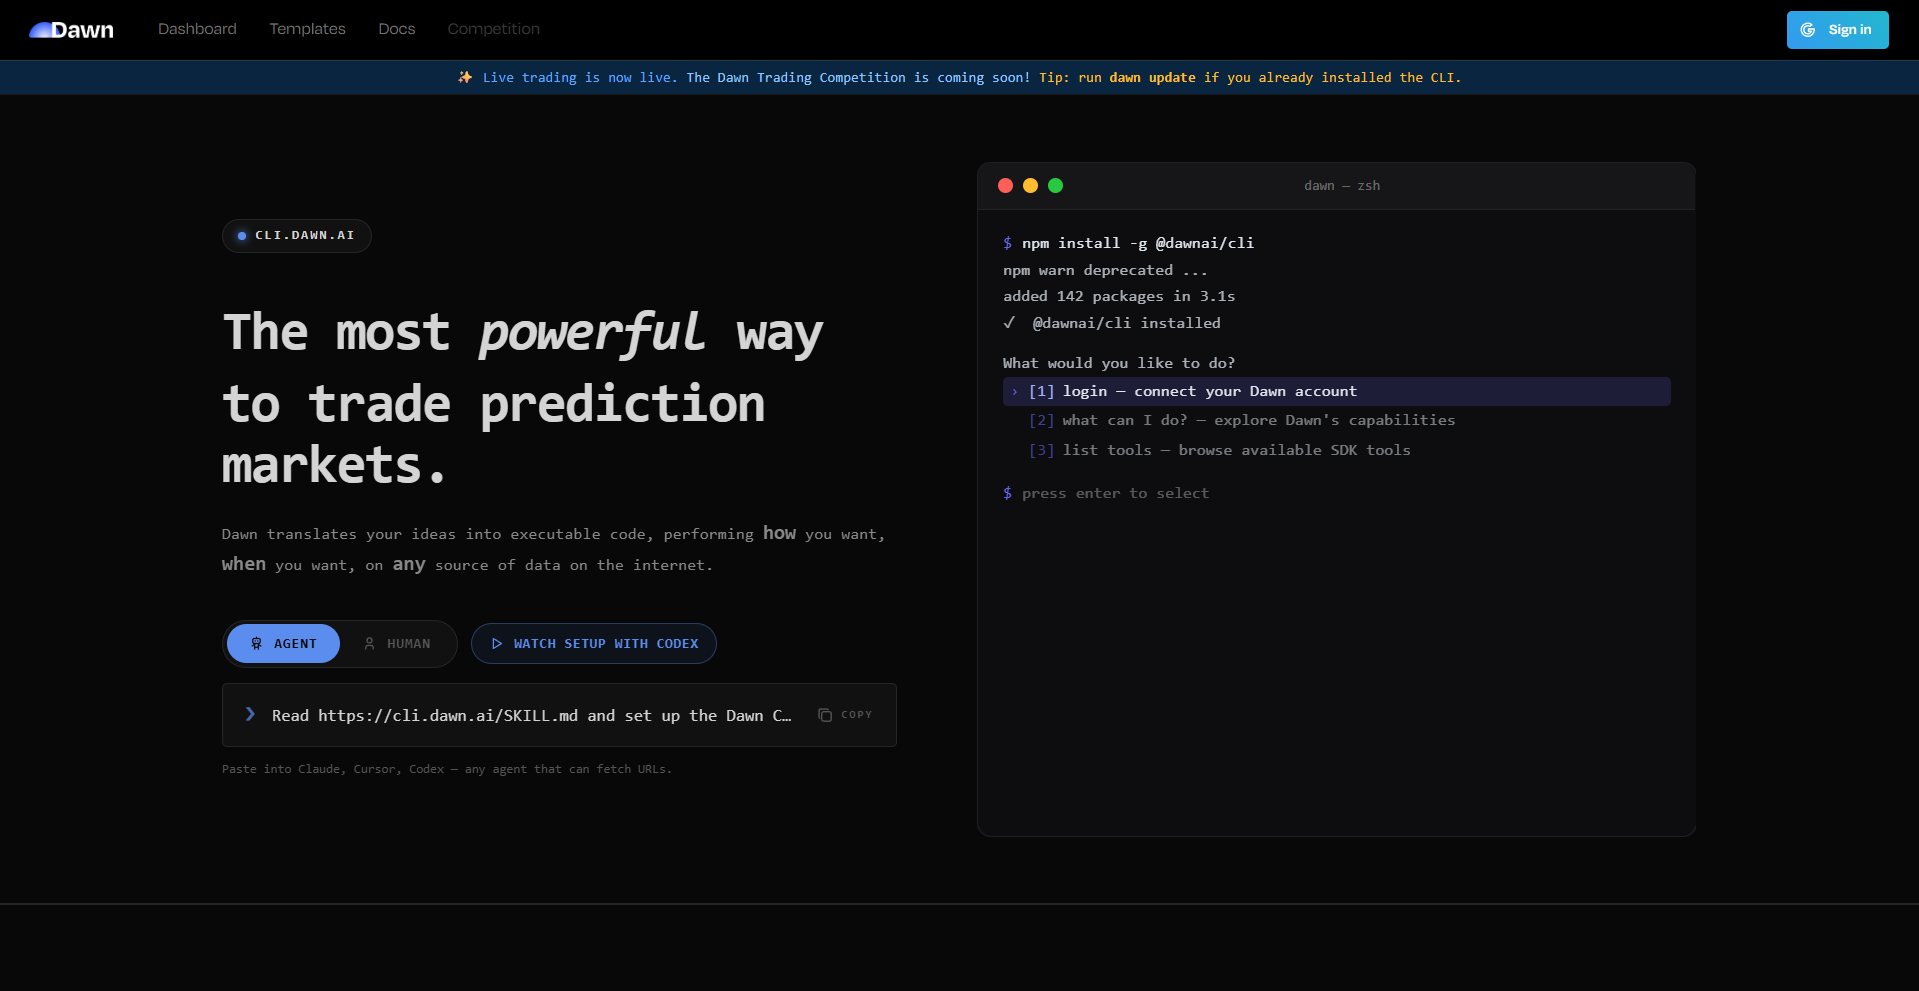The image size is (1919, 991).
Task: Select terminal option [1] login
Action: 1336,391
